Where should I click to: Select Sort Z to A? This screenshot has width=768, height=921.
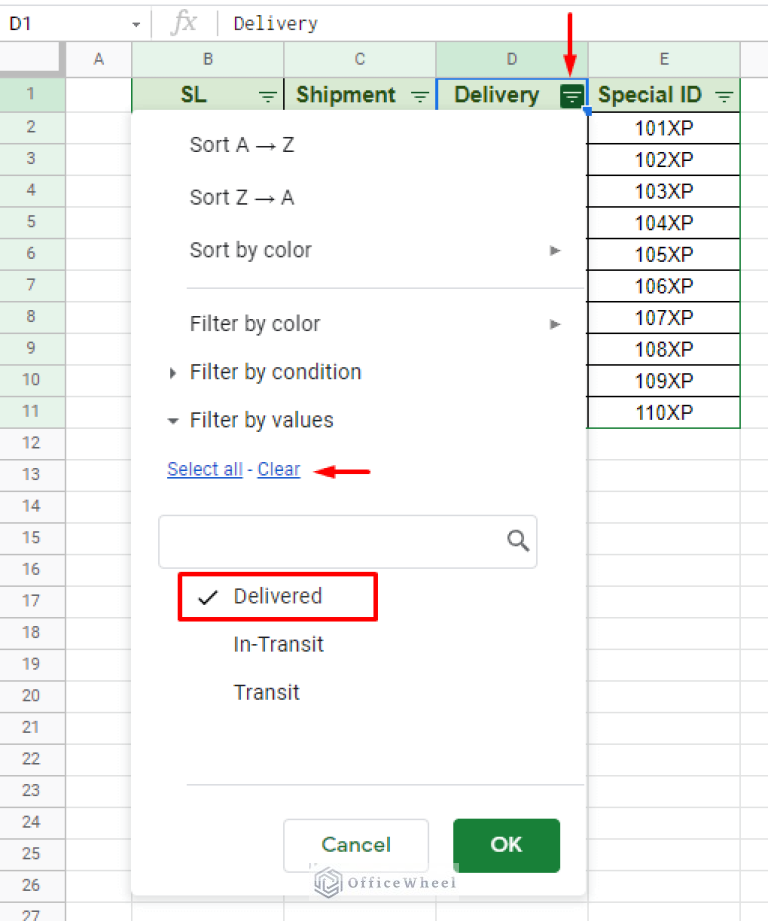point(241,197)
